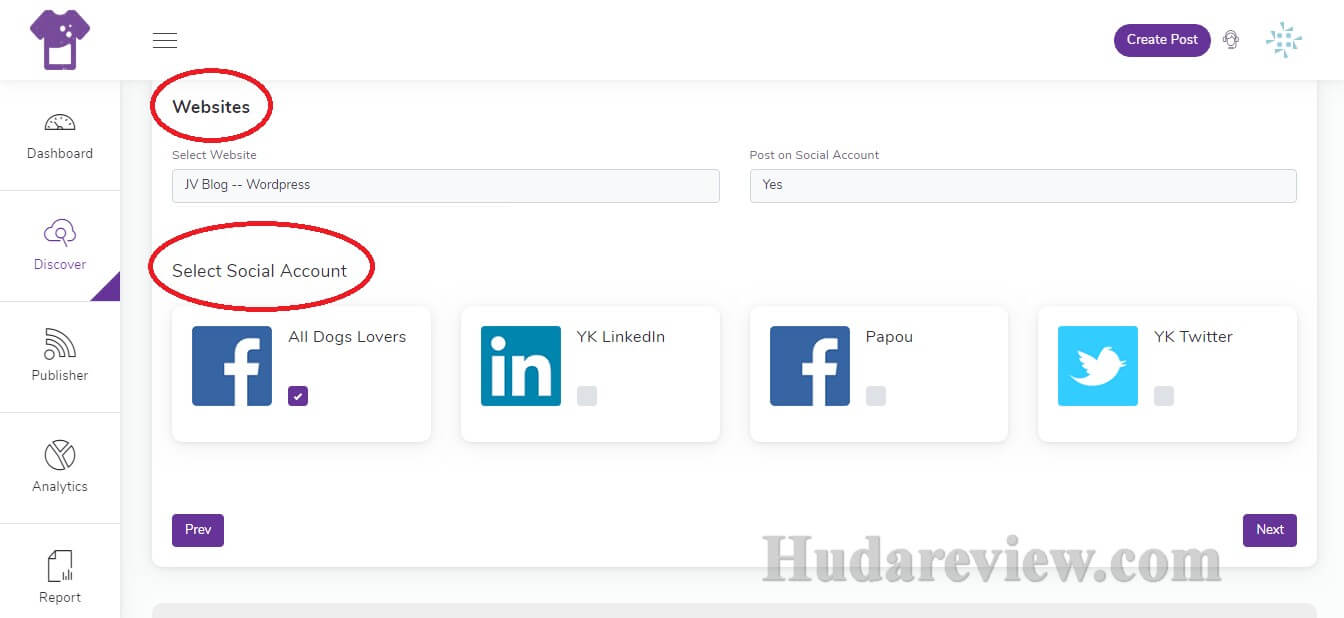This screenshot has width=1344, height=618.
Task: Open the Post on Social Account dropdown
Action: 1023,186
